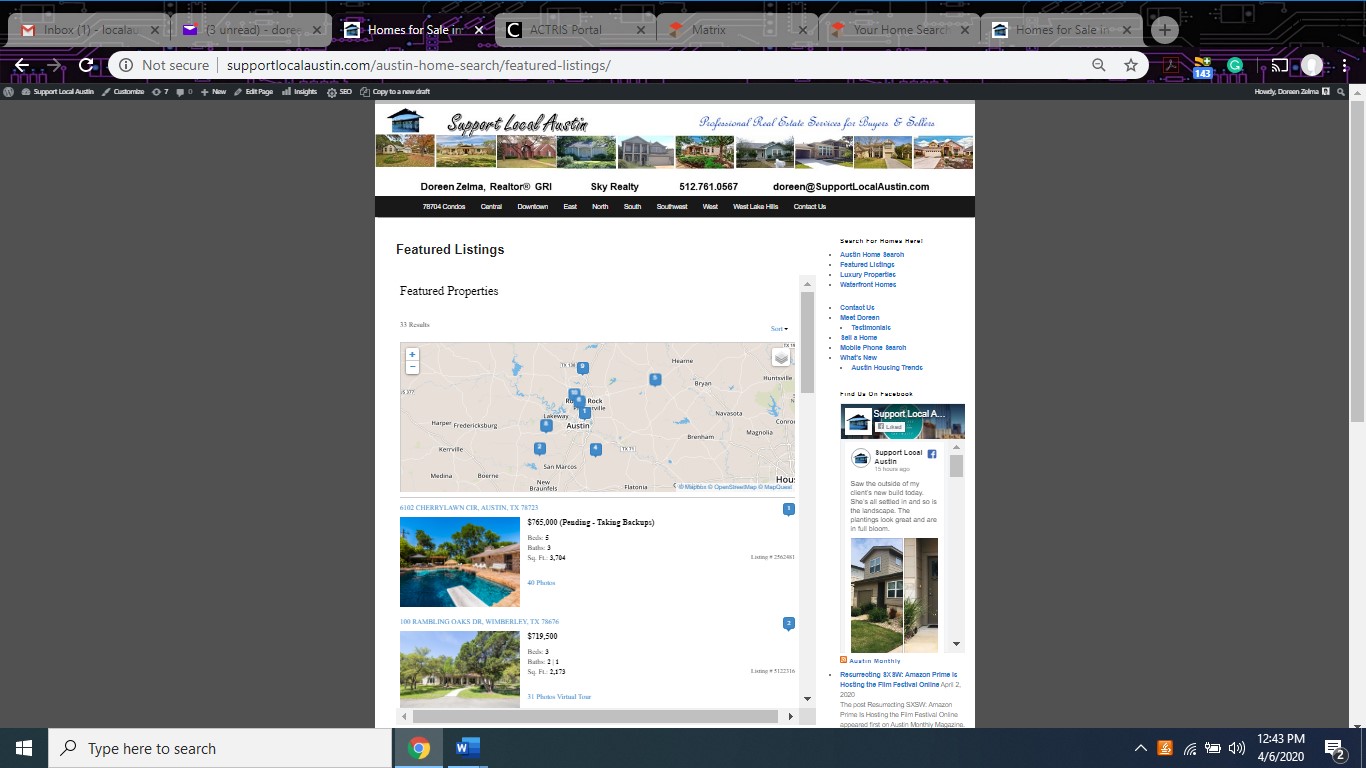Click map marker number 2 near San Marcos
Screen dimensions: 1366x768
coord(540,448)
